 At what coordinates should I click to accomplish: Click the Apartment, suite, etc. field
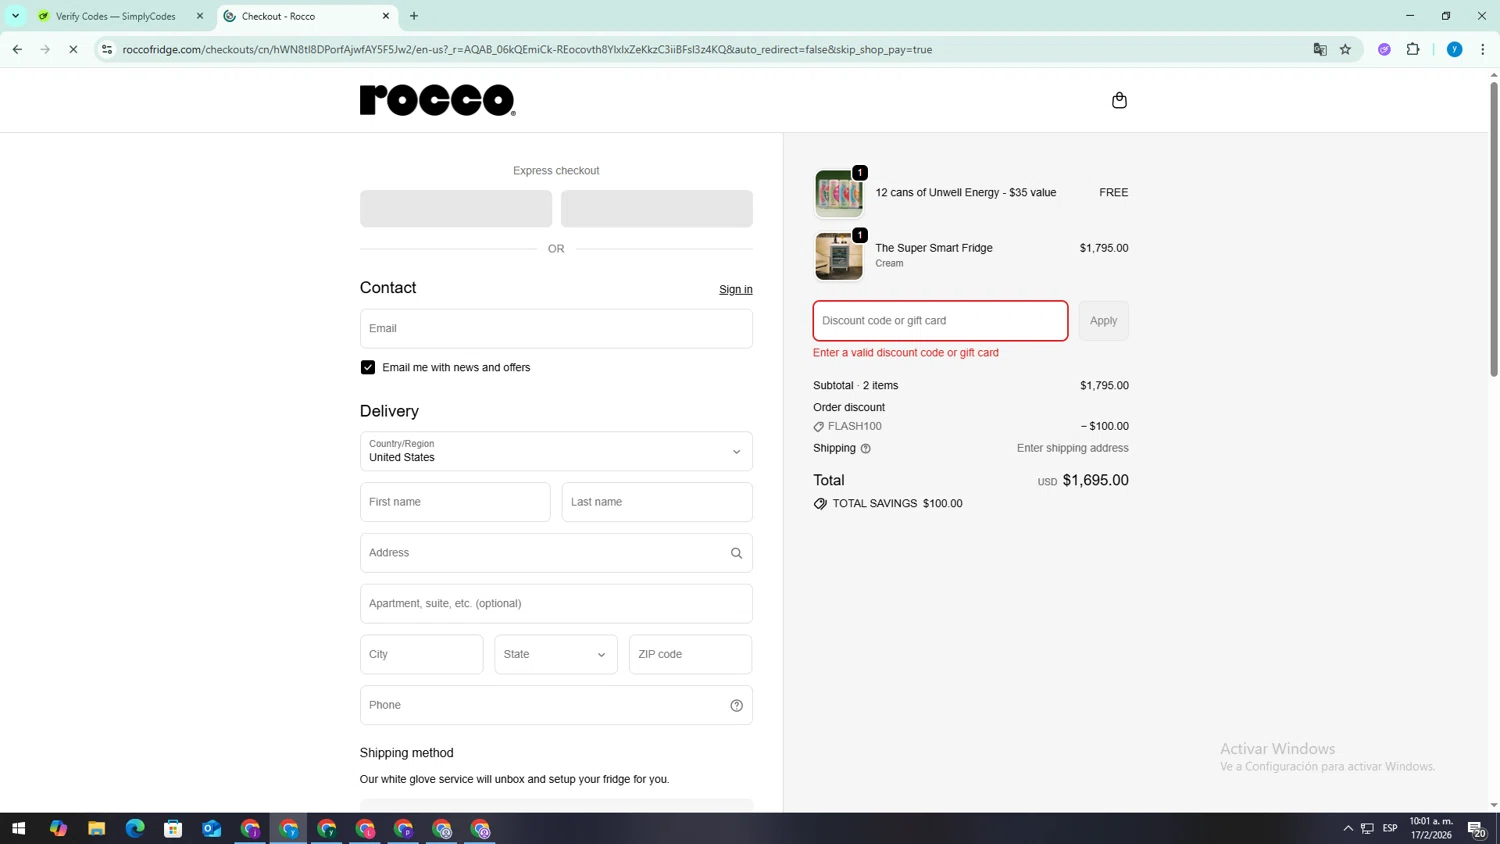click(x=556, y=604)
